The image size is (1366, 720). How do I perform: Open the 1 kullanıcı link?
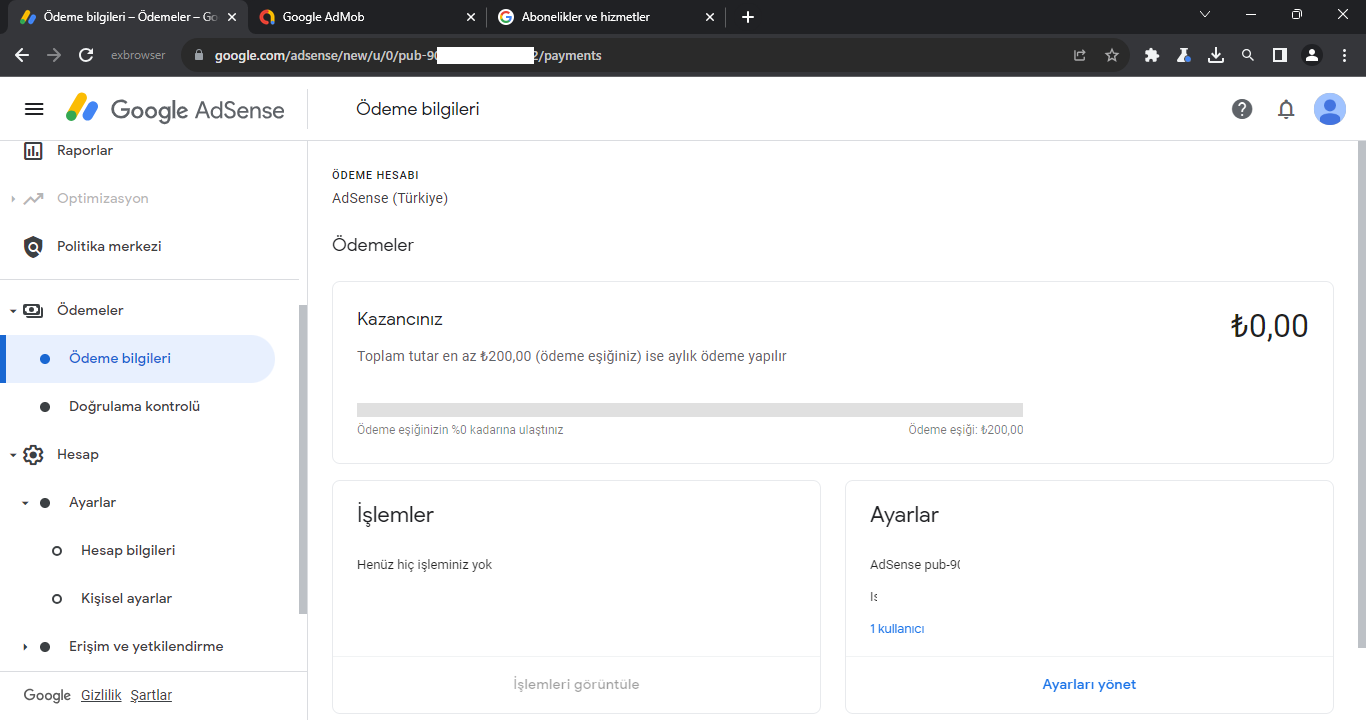point(897,629)
